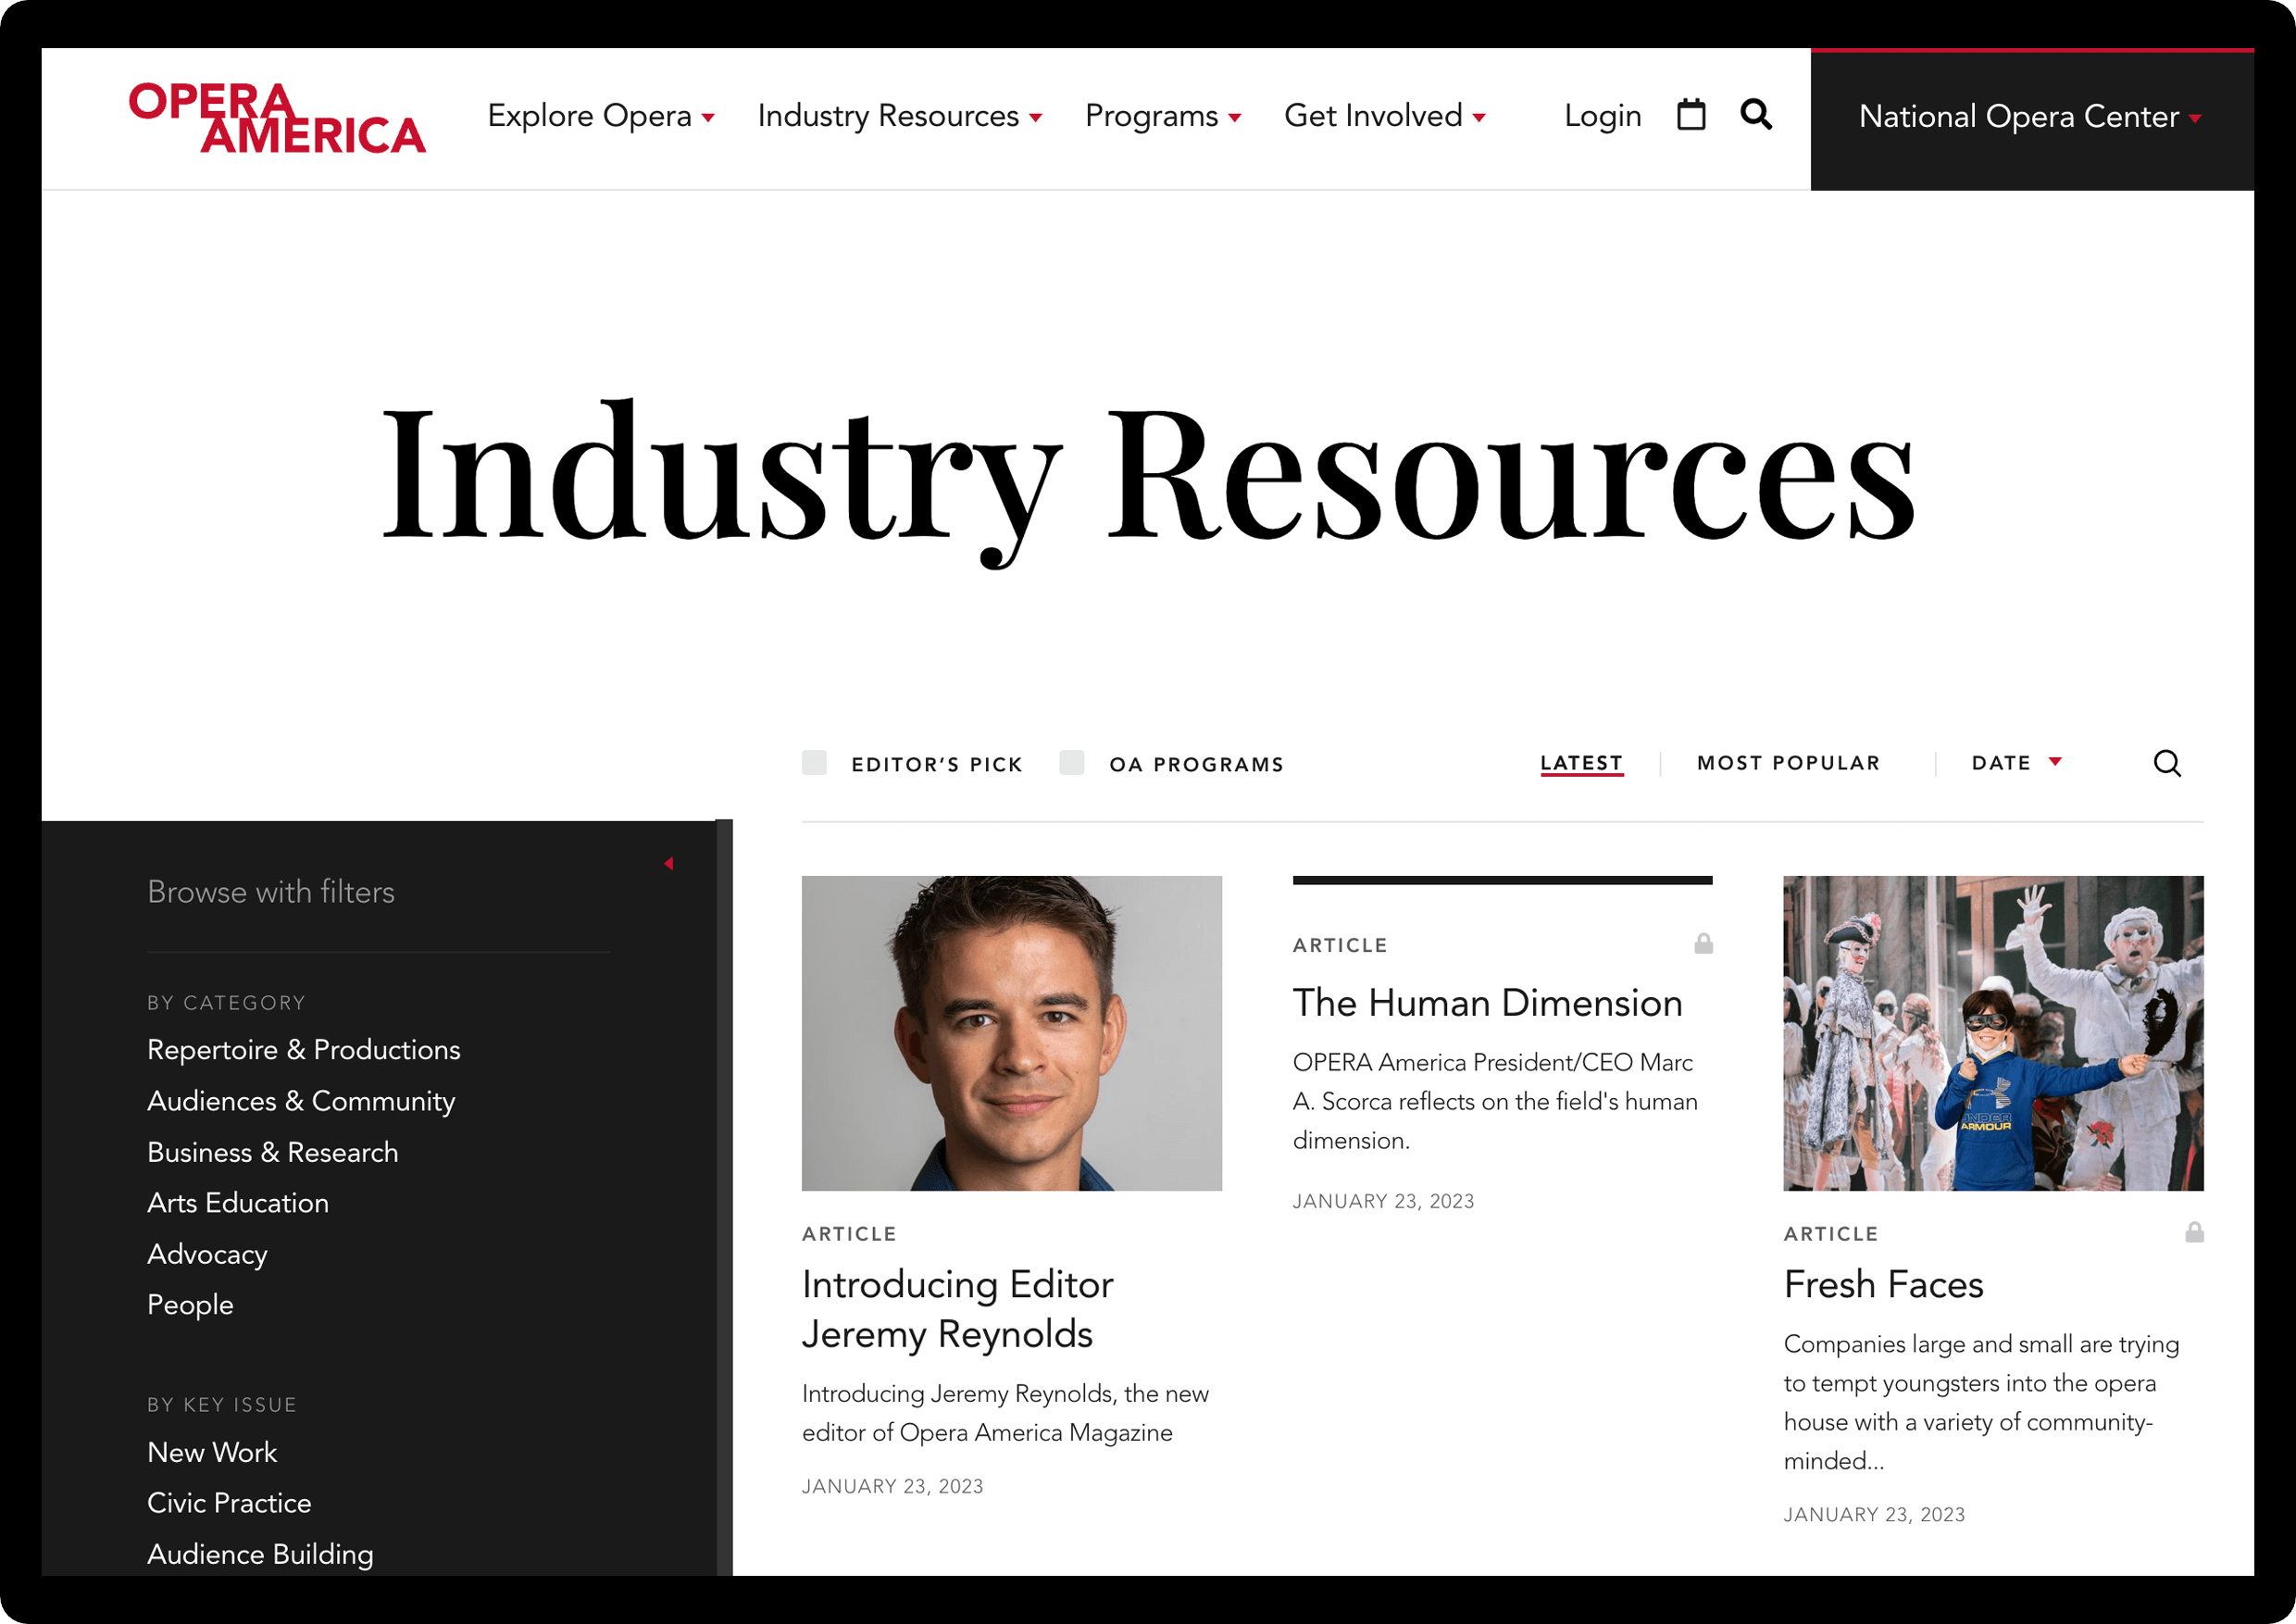
Task: Open the Date sort dropdown
Action: point(2016,762)
